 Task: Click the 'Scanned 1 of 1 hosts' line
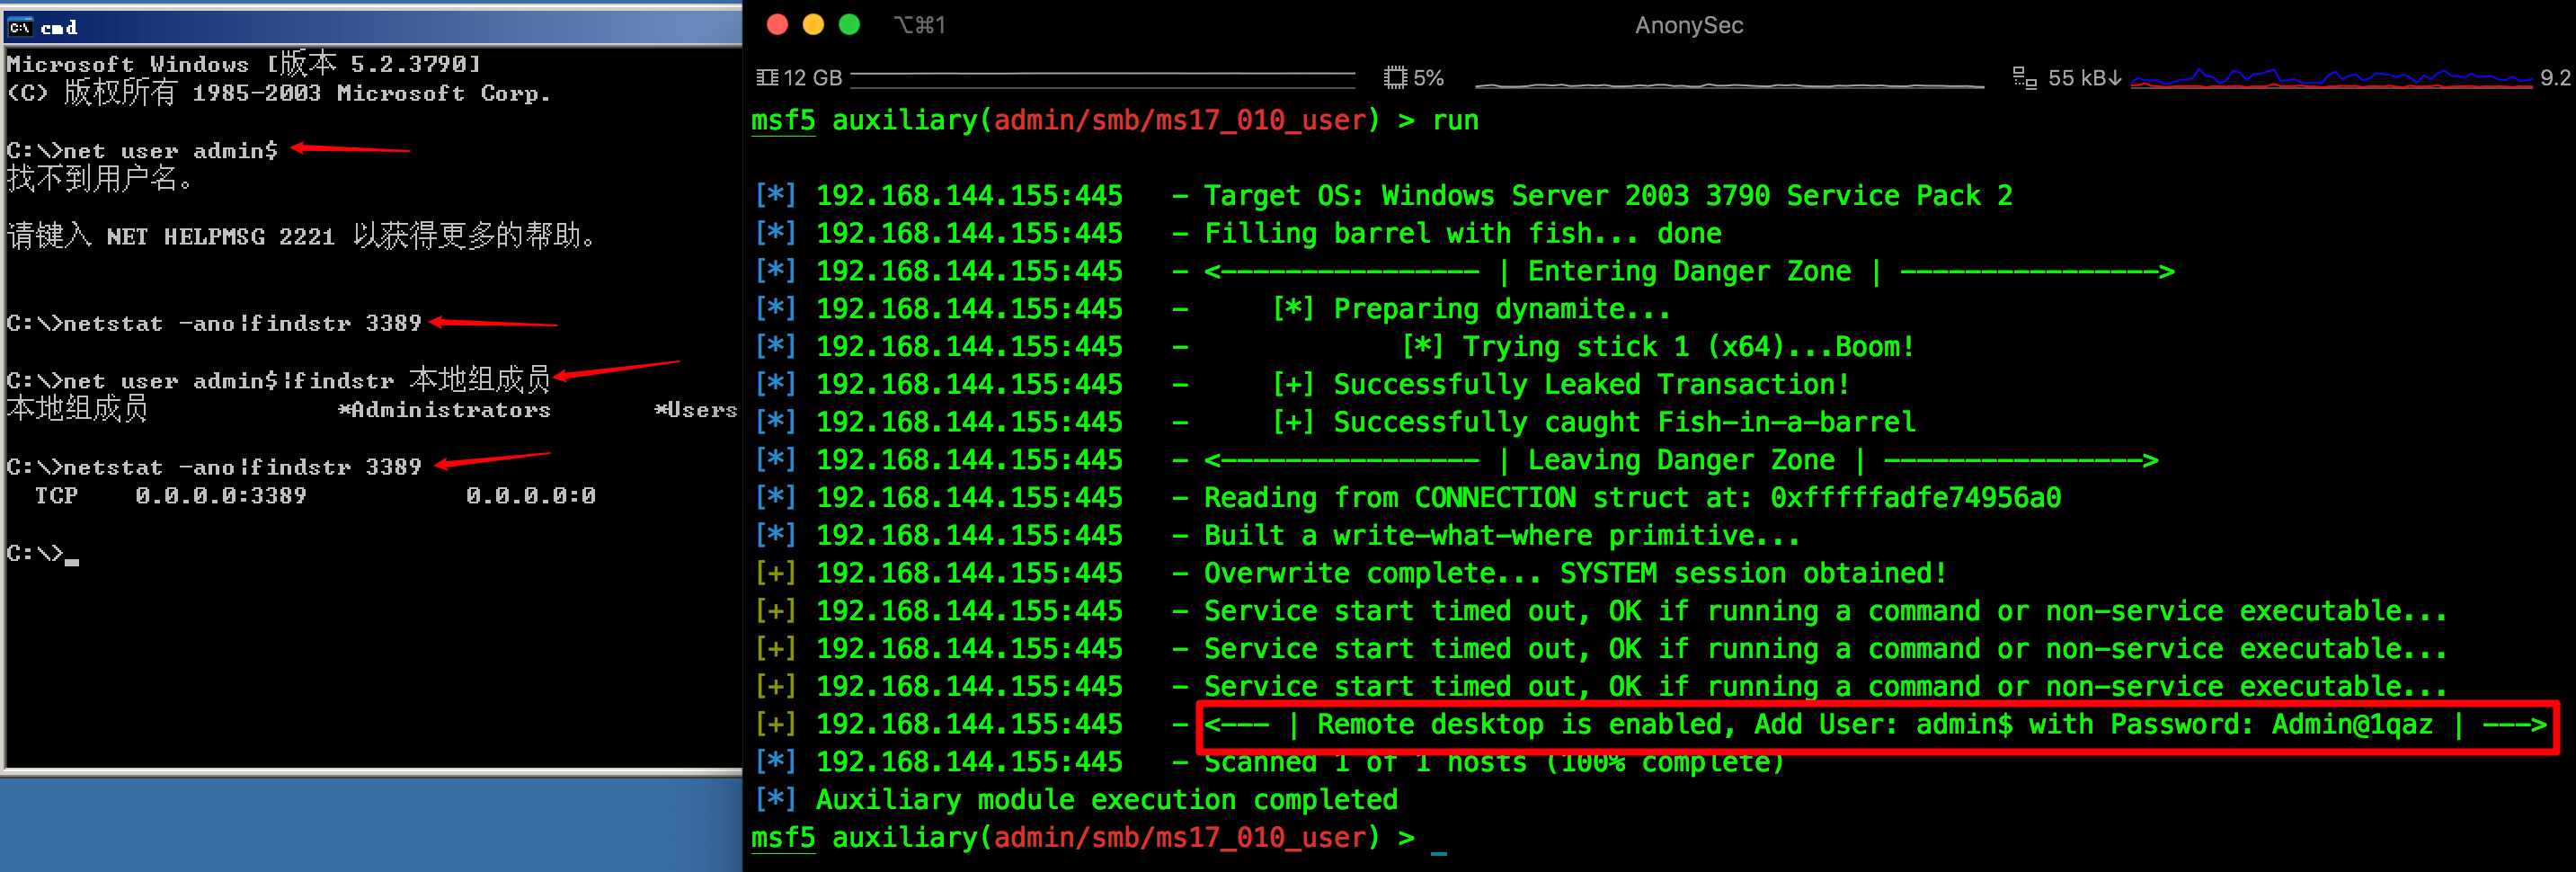[x=1494, y=762]
